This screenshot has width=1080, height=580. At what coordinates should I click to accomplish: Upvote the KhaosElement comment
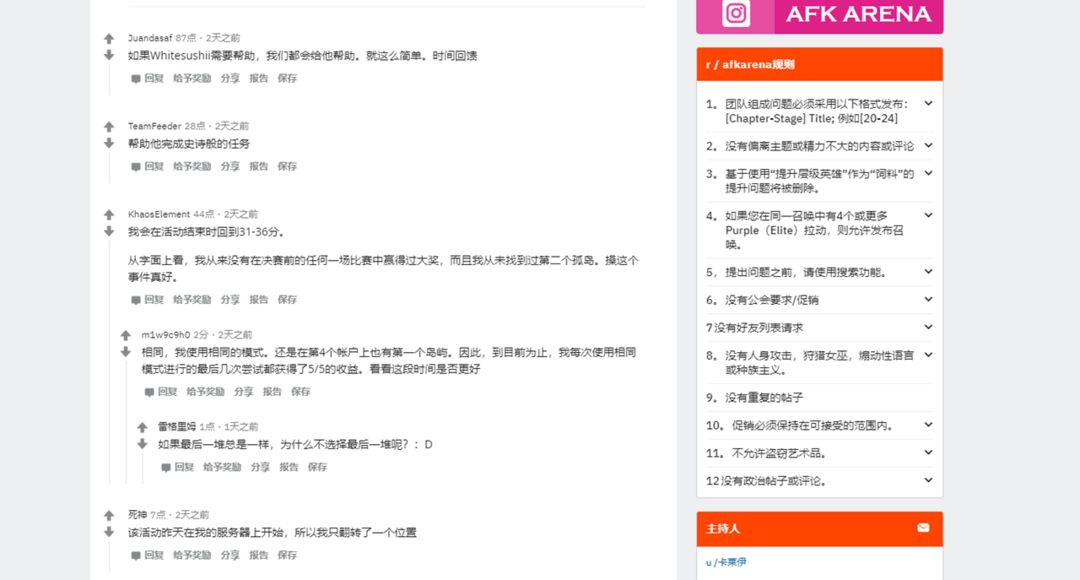point(109,215)
